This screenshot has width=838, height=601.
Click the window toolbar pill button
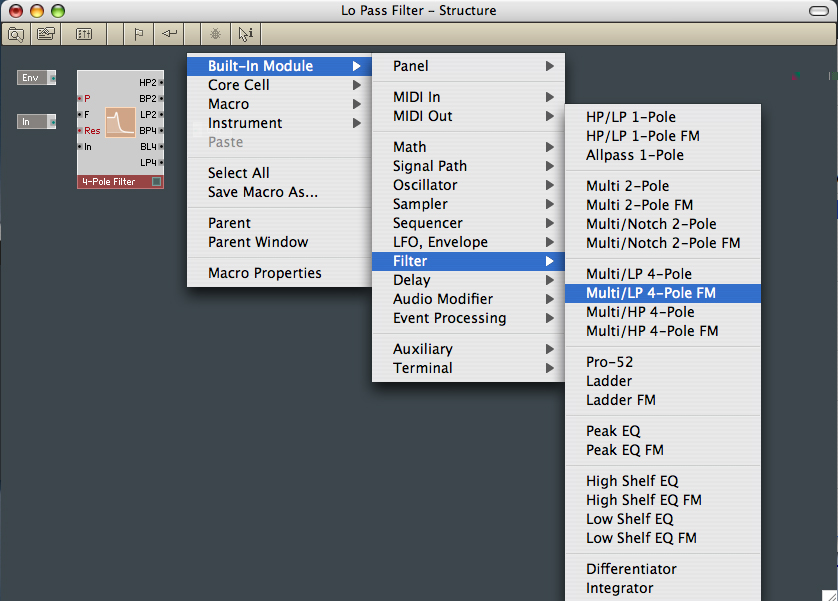coord(819,11)
